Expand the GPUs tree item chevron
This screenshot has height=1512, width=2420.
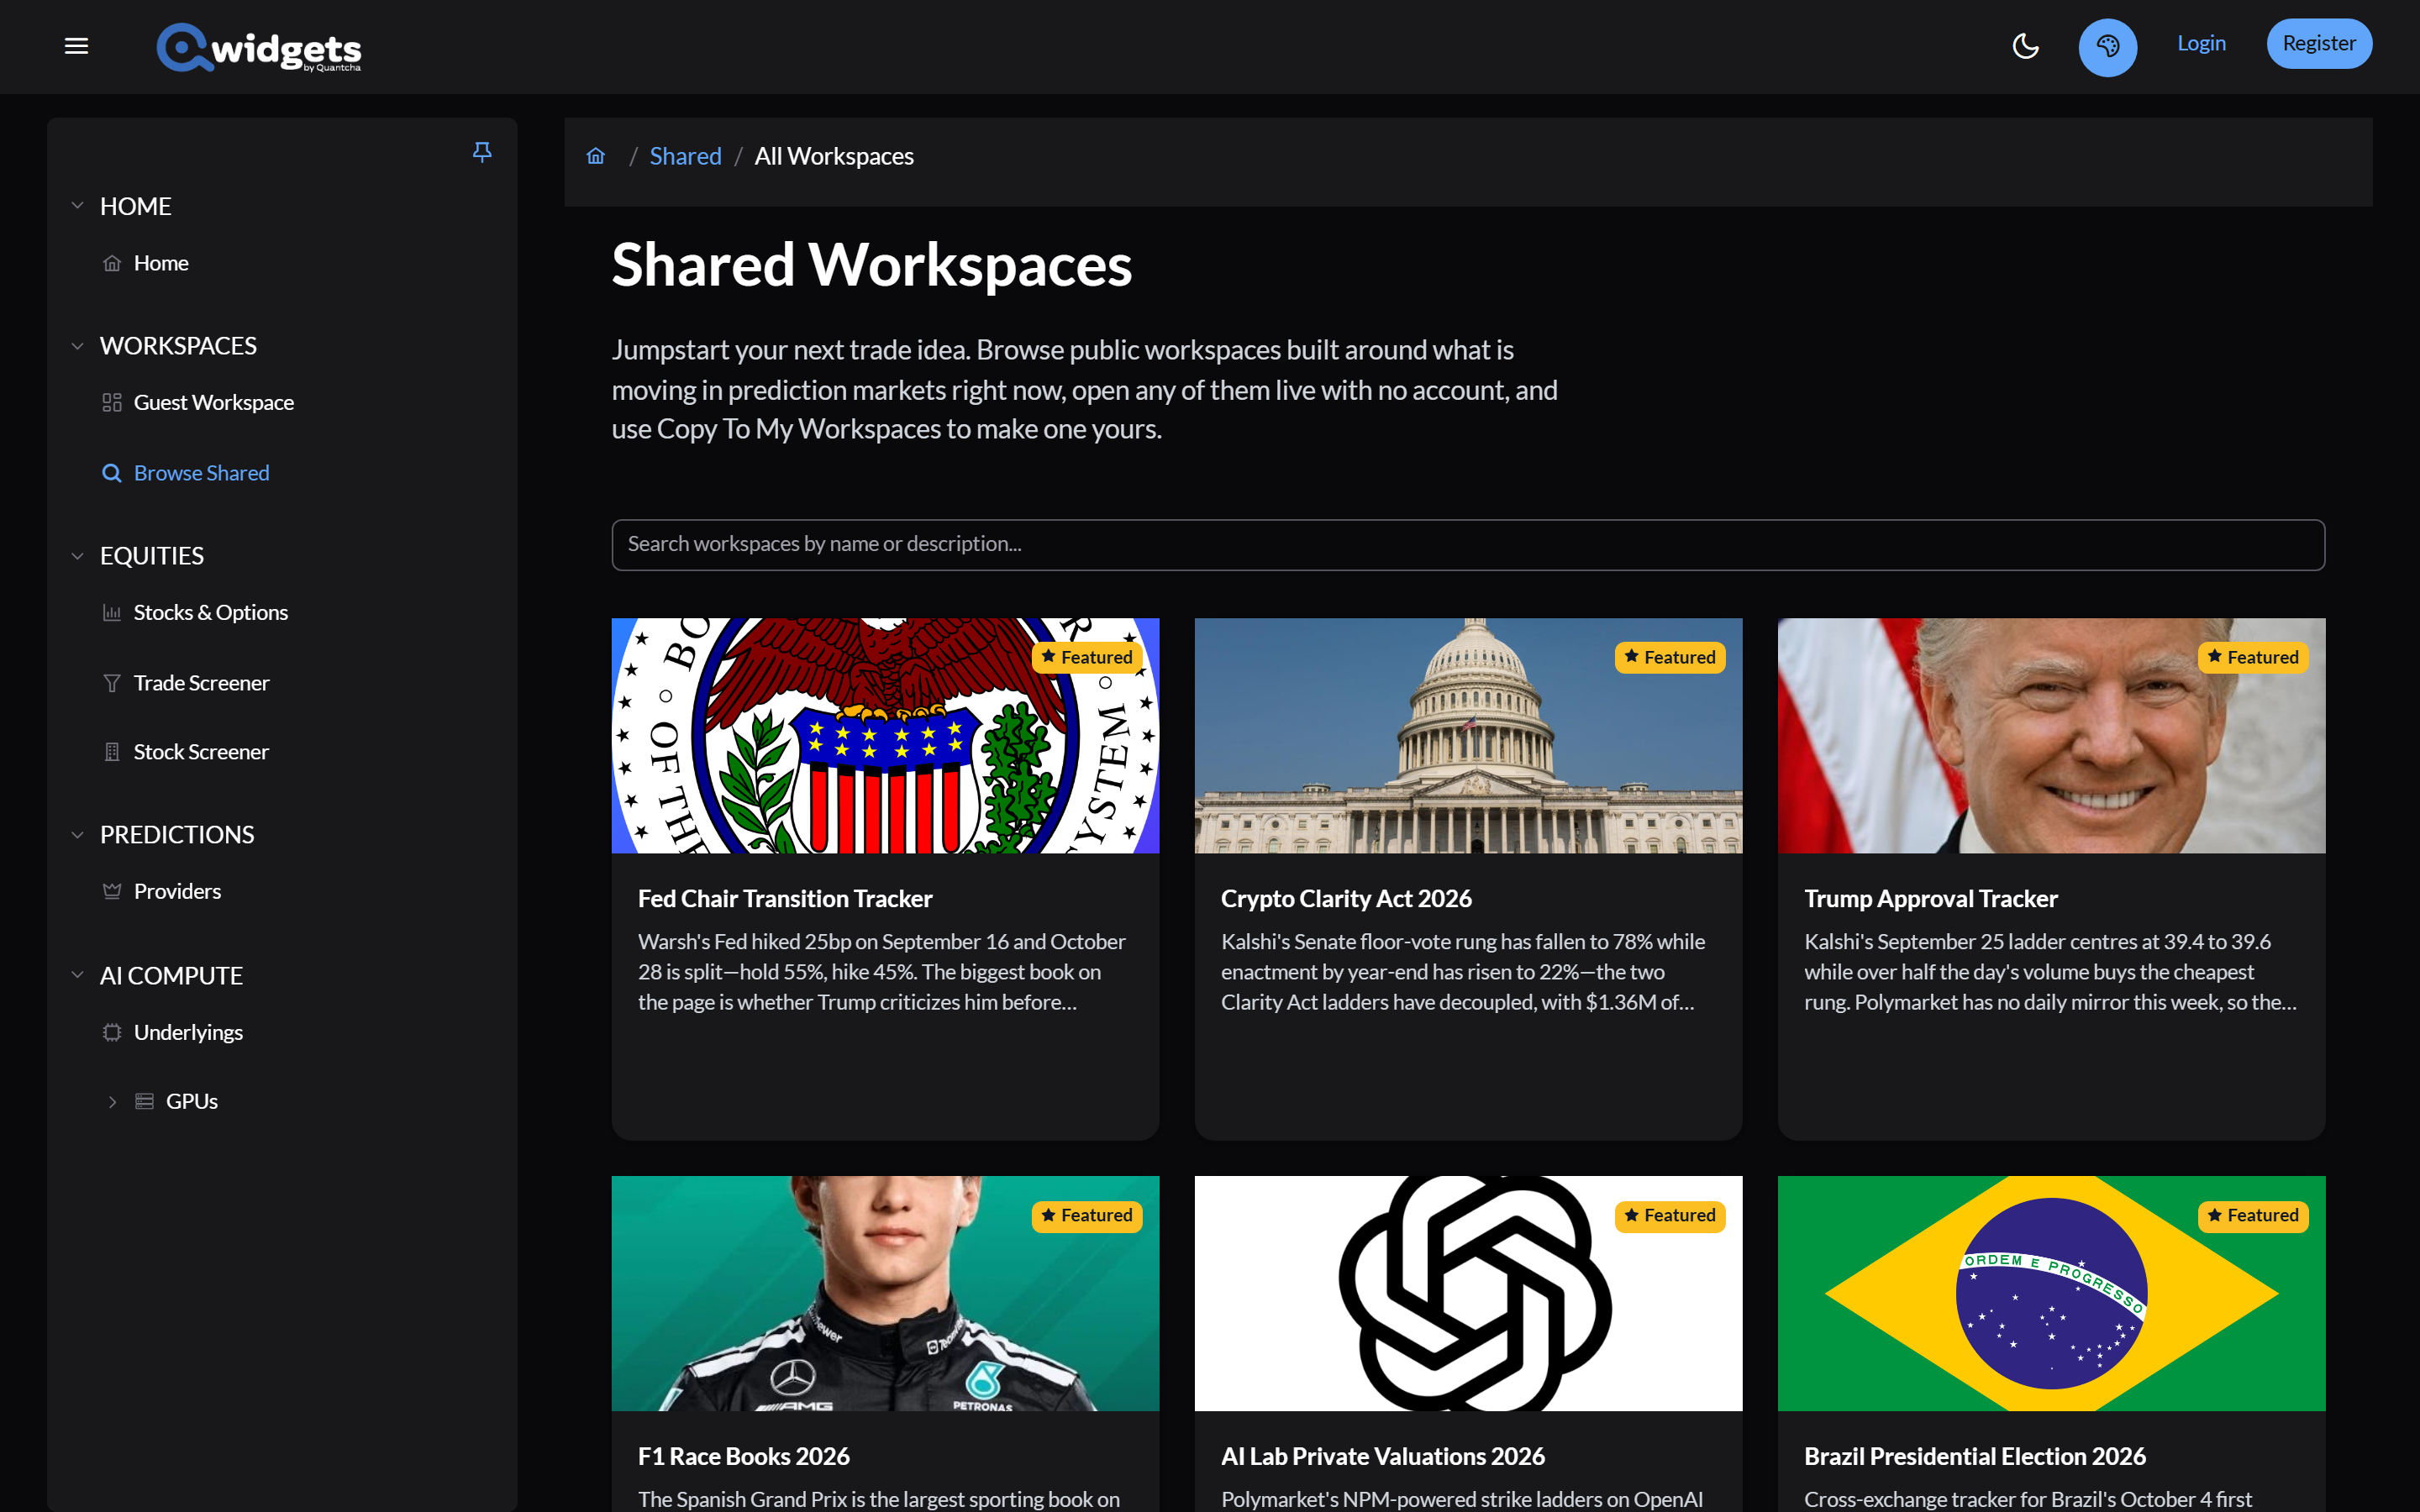pyautogui.click(x=112, y=1101)
